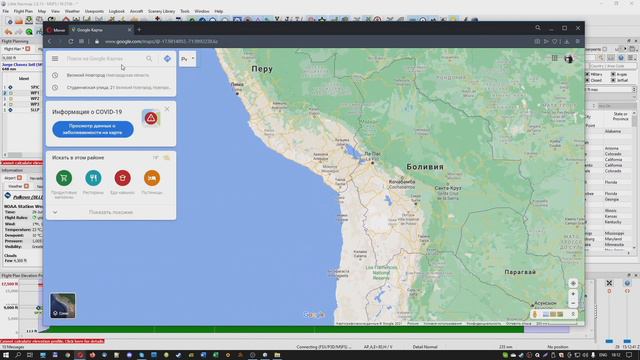
Task: Click red elevation profile error message
Action: pyautogui.click(x=52, y=341)
